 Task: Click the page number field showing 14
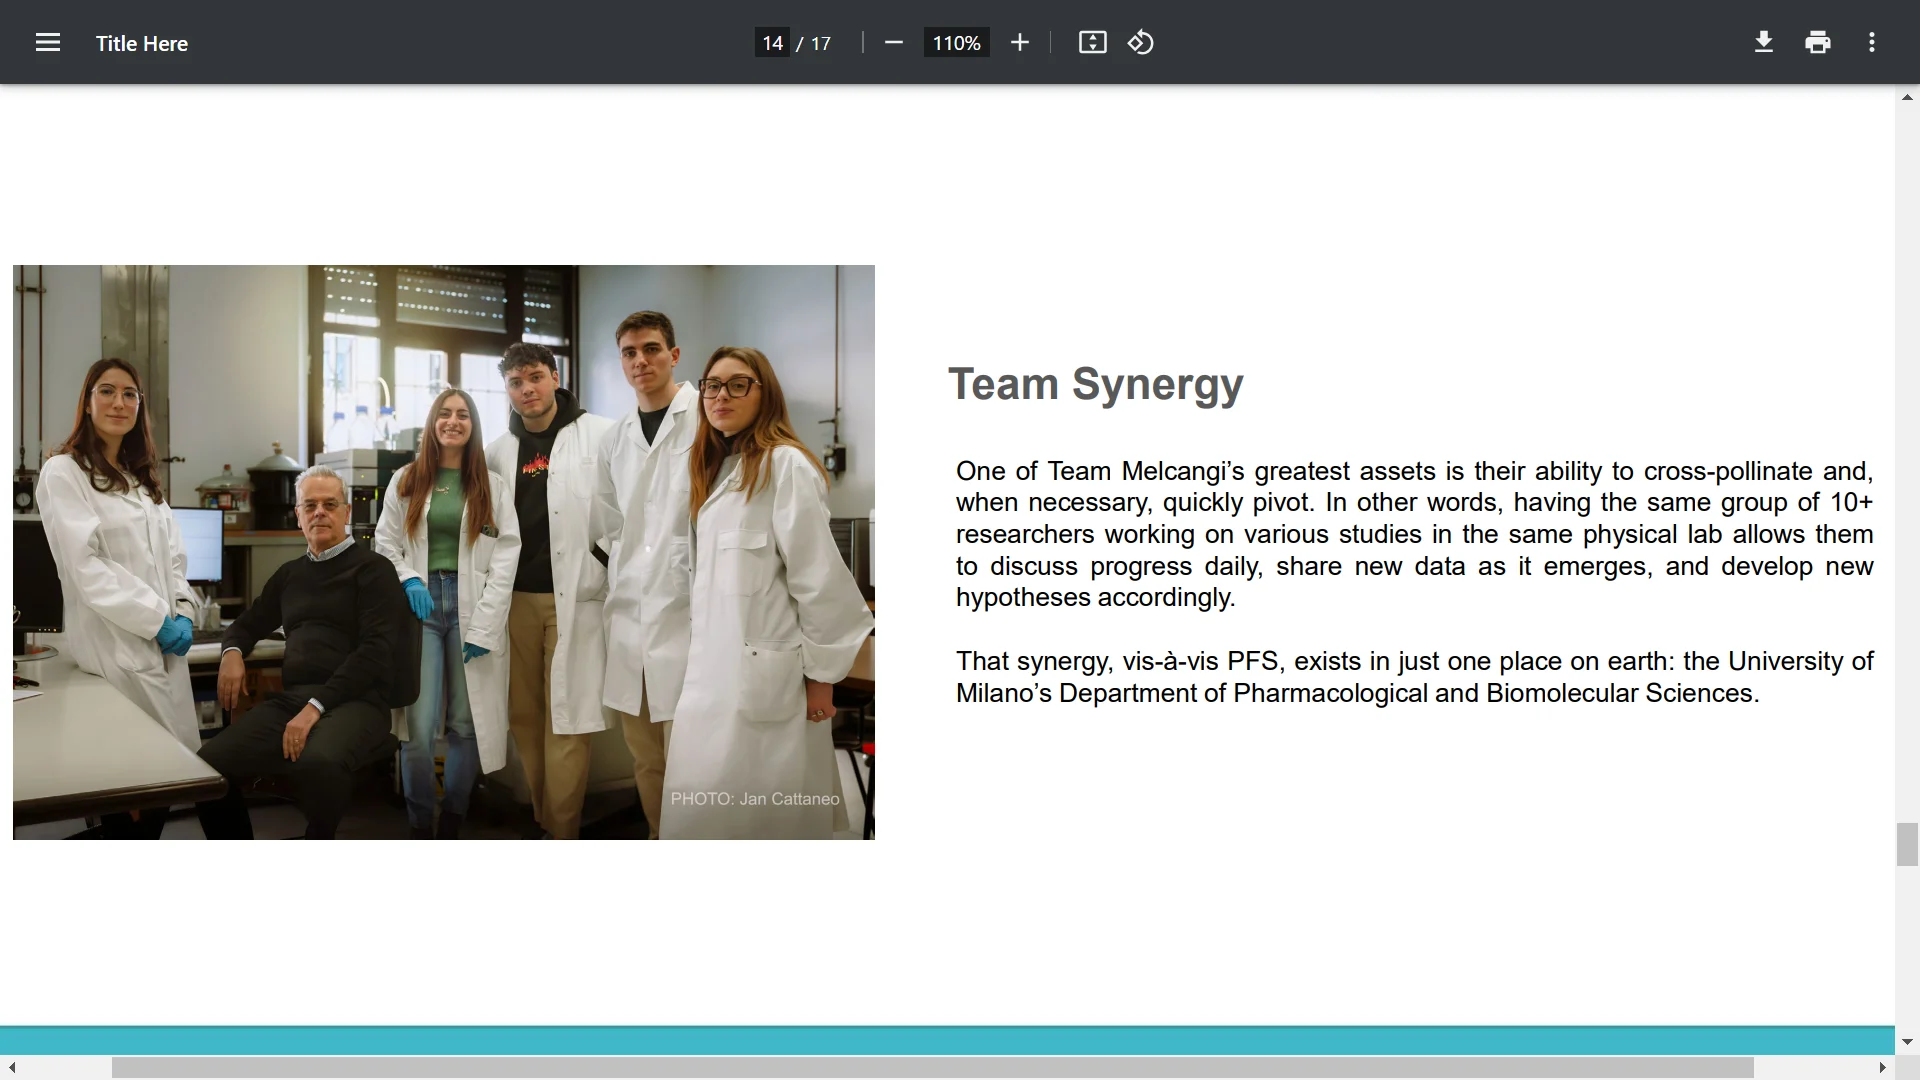(x=772, y=43)
